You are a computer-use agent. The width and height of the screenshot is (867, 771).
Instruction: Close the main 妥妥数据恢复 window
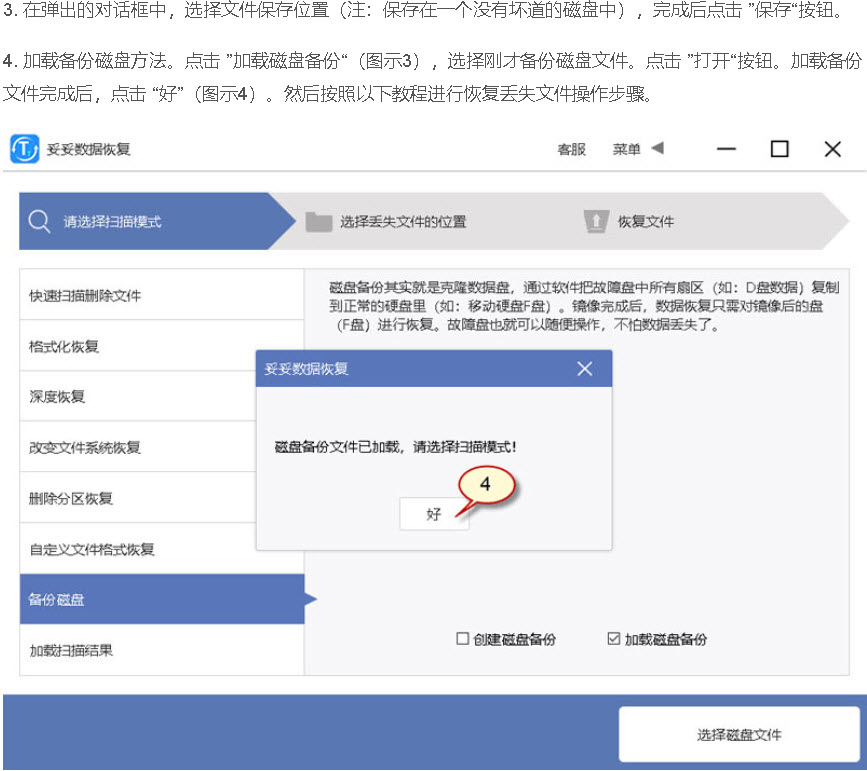832,149
